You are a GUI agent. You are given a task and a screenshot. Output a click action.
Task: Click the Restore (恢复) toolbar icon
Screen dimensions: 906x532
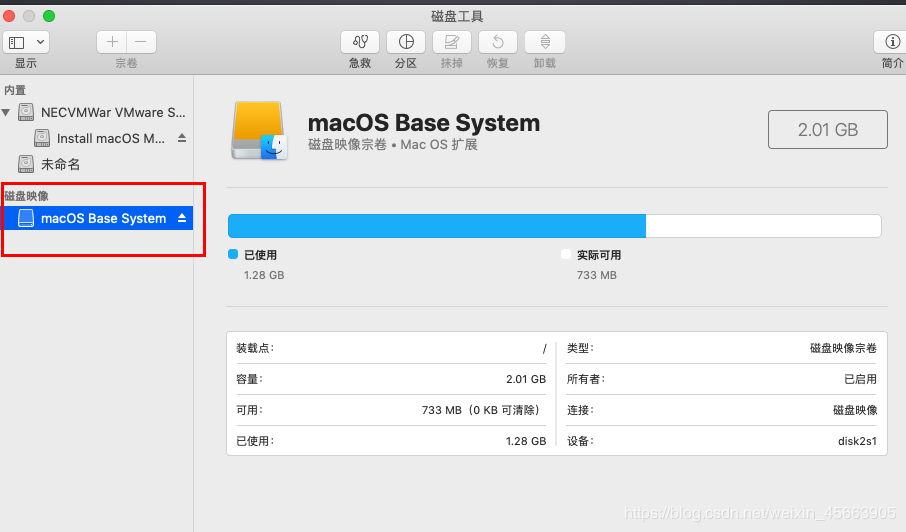[x=498, y=42]
